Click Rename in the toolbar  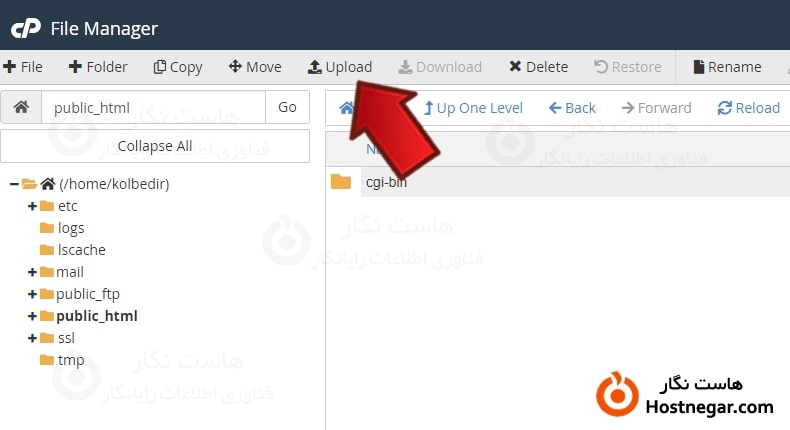point(727,67)
